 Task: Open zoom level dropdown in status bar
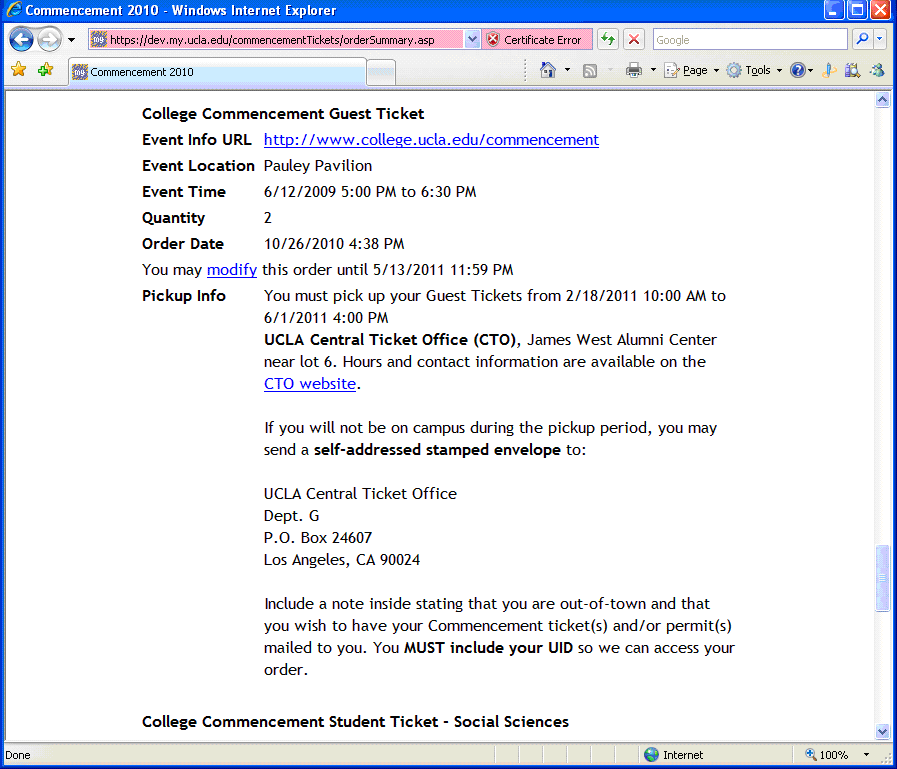(867, 755)
